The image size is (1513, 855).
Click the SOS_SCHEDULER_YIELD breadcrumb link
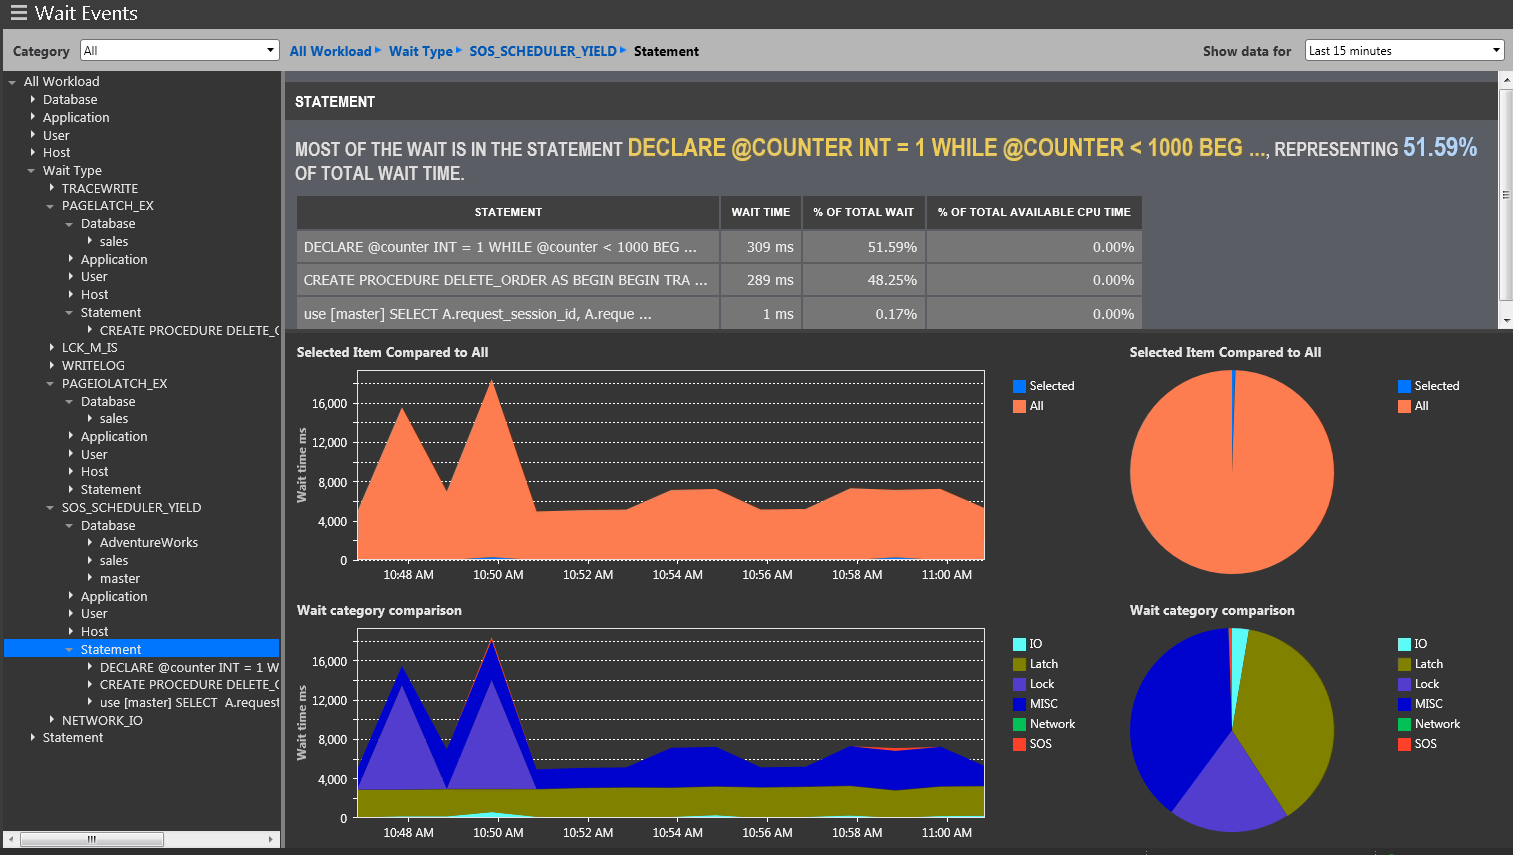(x=542, y=51)
